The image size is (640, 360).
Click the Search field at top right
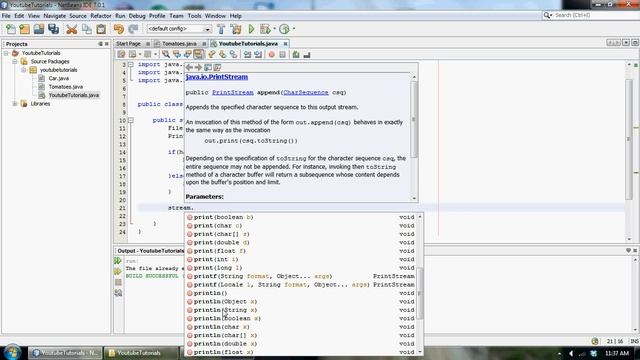coord(590,15)
